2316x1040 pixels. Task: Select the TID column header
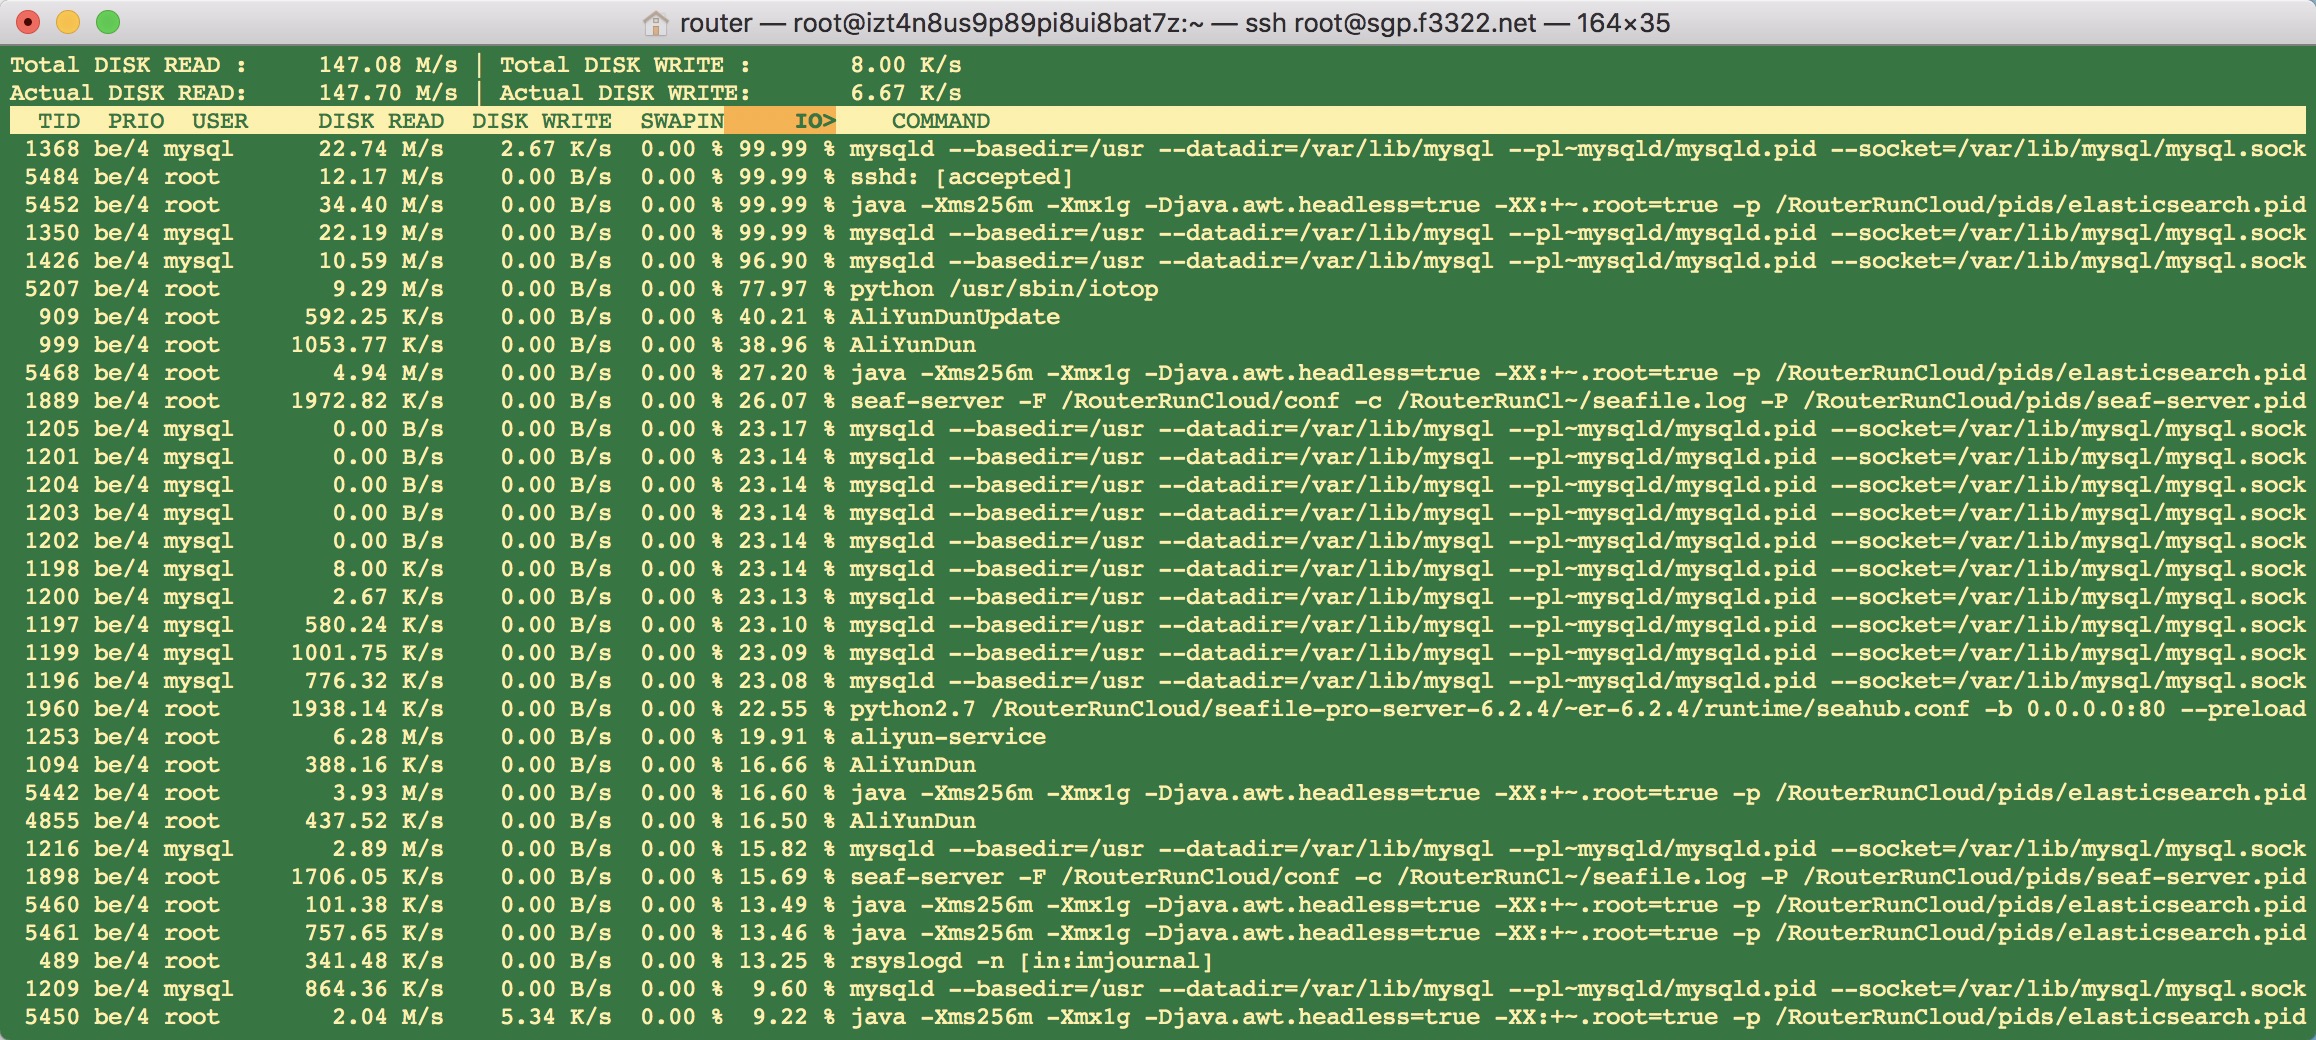[59, 121]
